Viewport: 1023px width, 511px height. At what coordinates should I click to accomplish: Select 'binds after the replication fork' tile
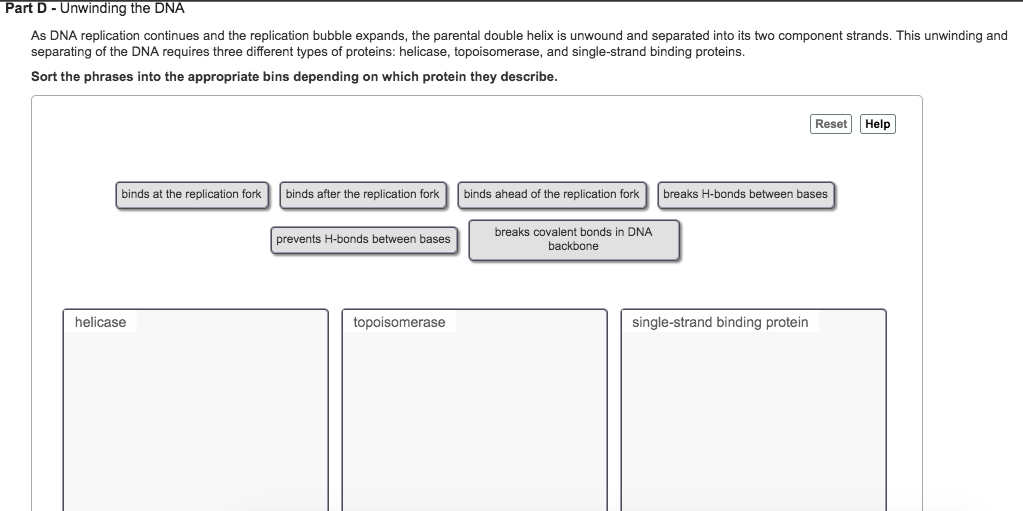363,194
